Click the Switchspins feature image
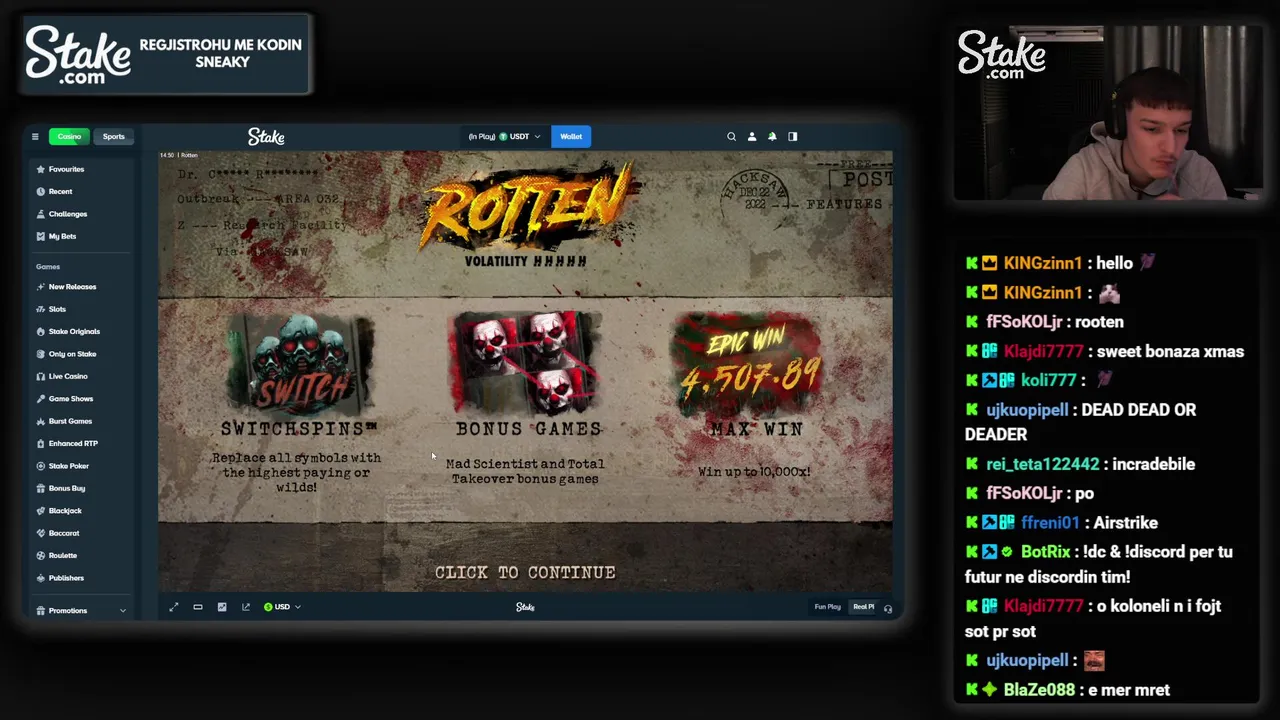The width and height of the screenshot is (1280, 720). point(300,363)
